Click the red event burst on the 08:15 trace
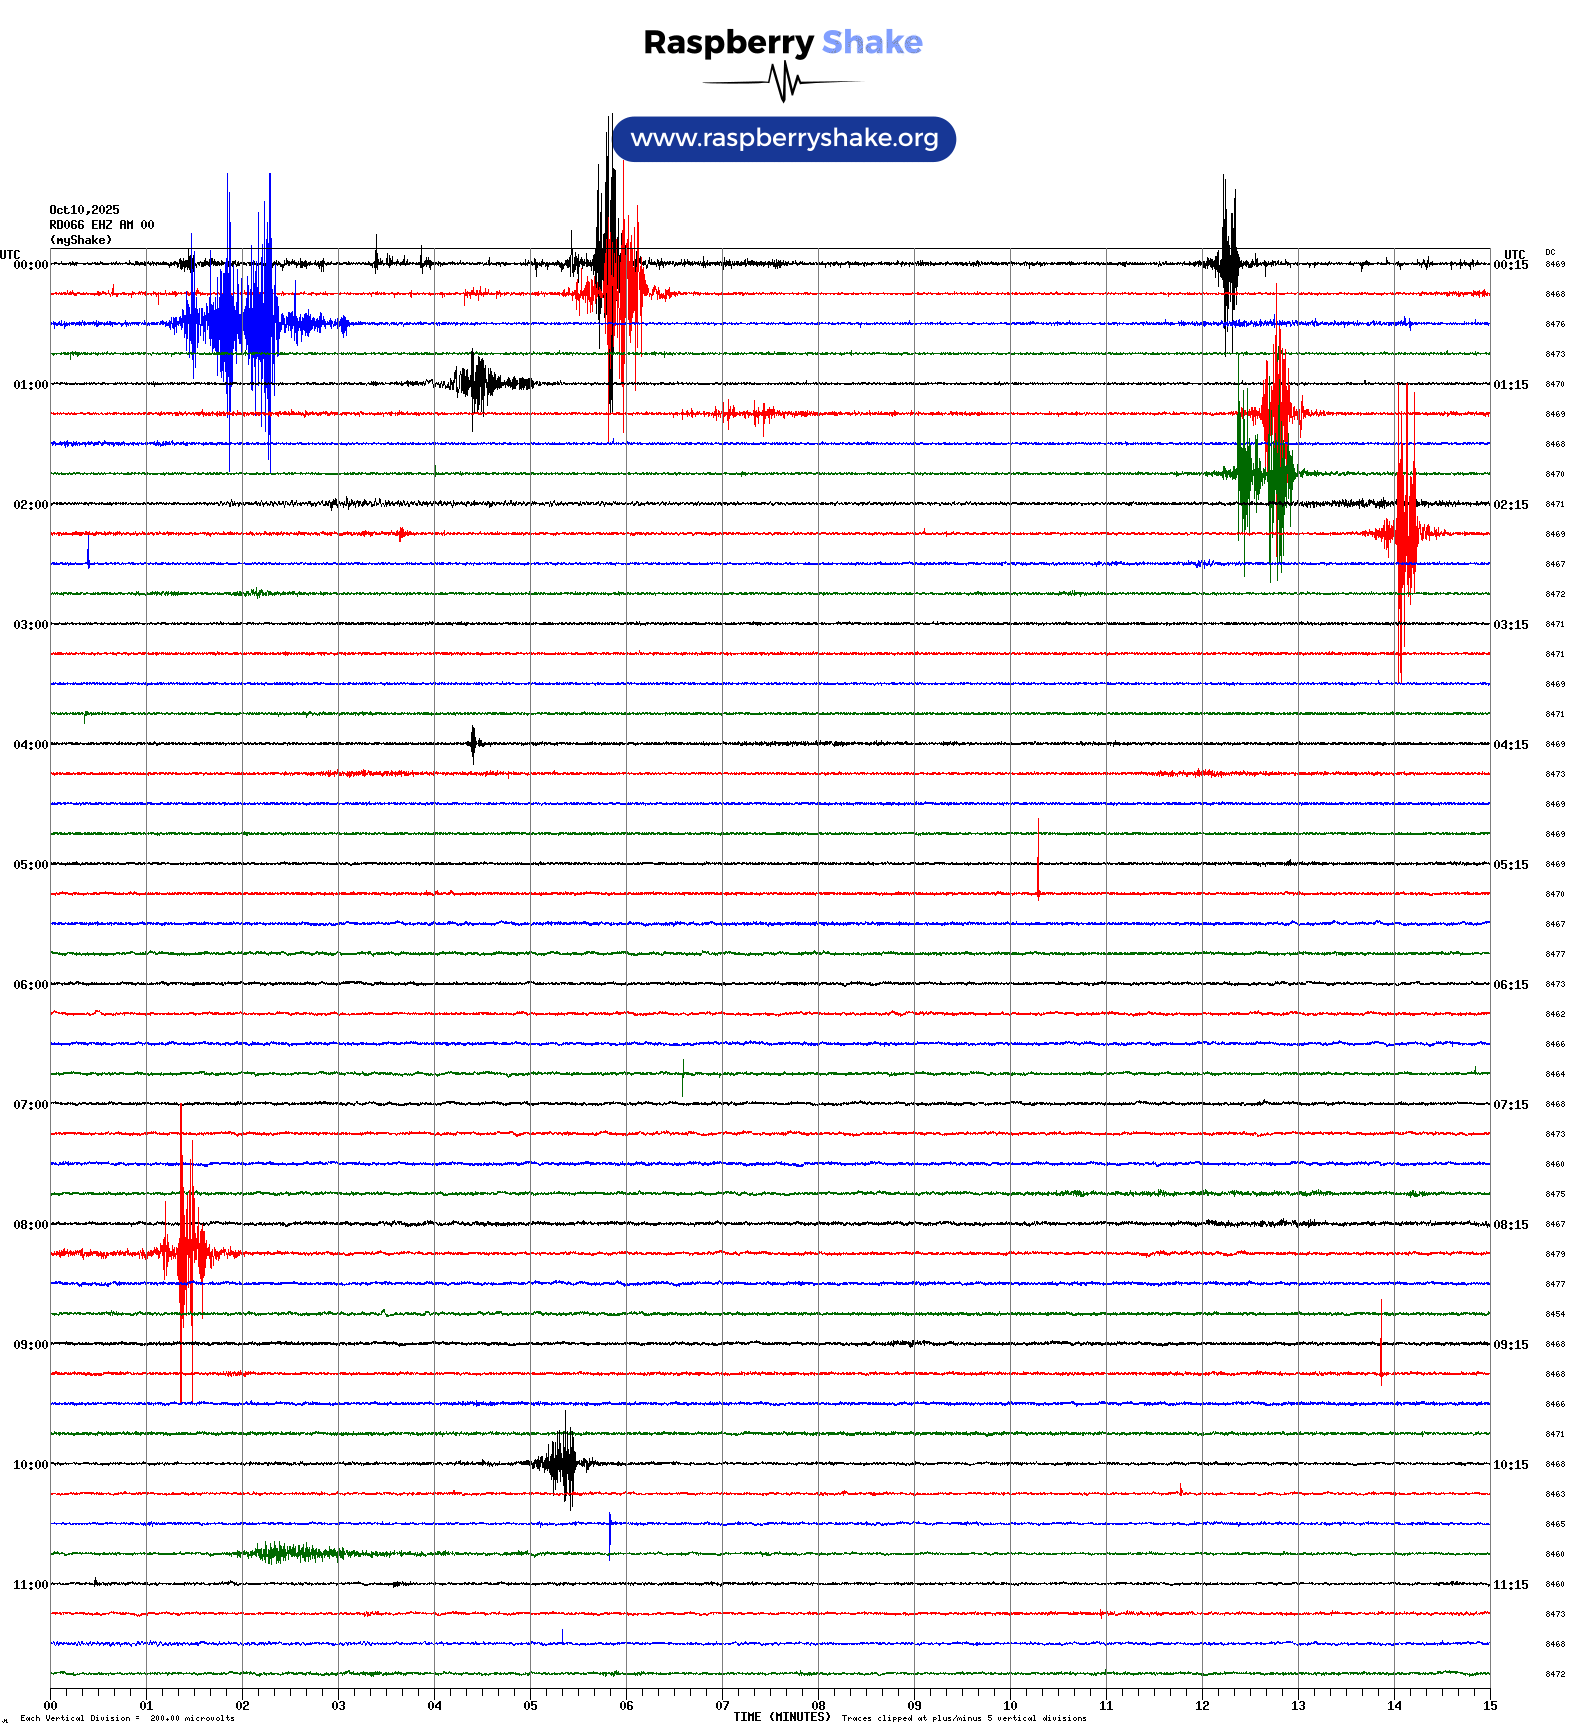The image size is (1570, 1732). [186, 1252]
